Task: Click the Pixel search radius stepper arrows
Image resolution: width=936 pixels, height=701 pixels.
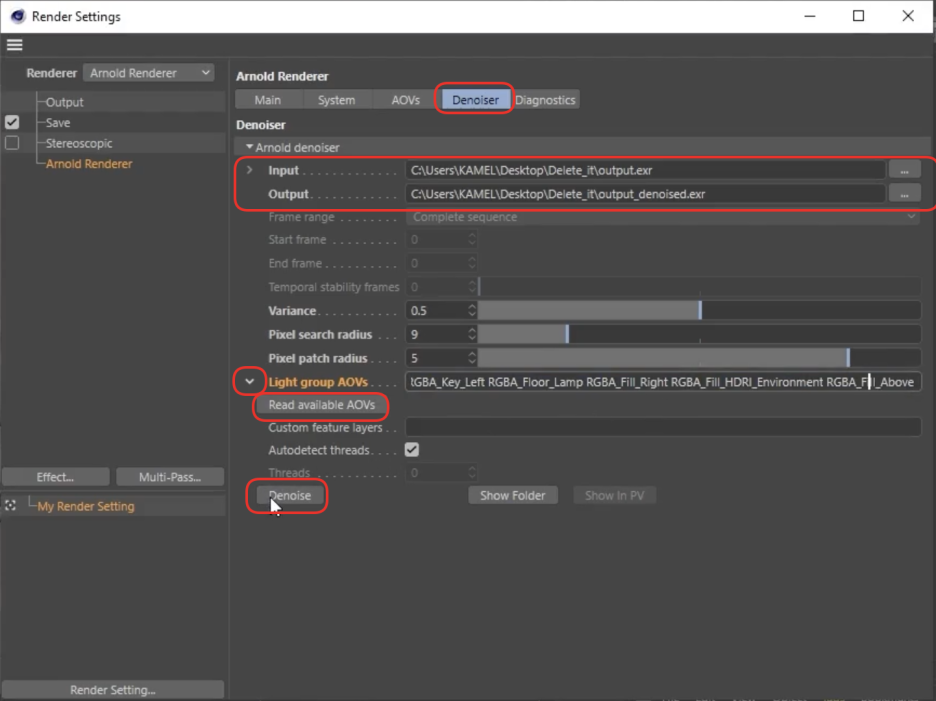Action: [x=472, y=334]
